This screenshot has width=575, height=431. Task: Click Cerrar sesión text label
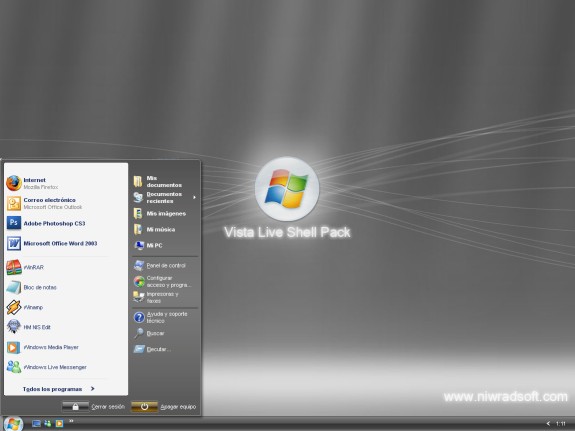point(108,407)
